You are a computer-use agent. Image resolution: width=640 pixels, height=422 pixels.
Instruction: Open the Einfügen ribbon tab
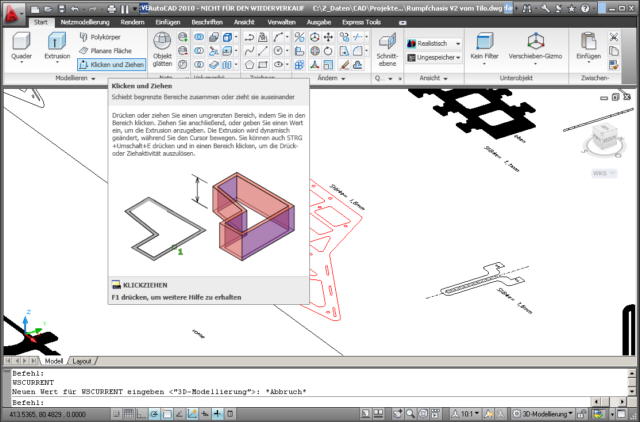(x=168, y=22)
